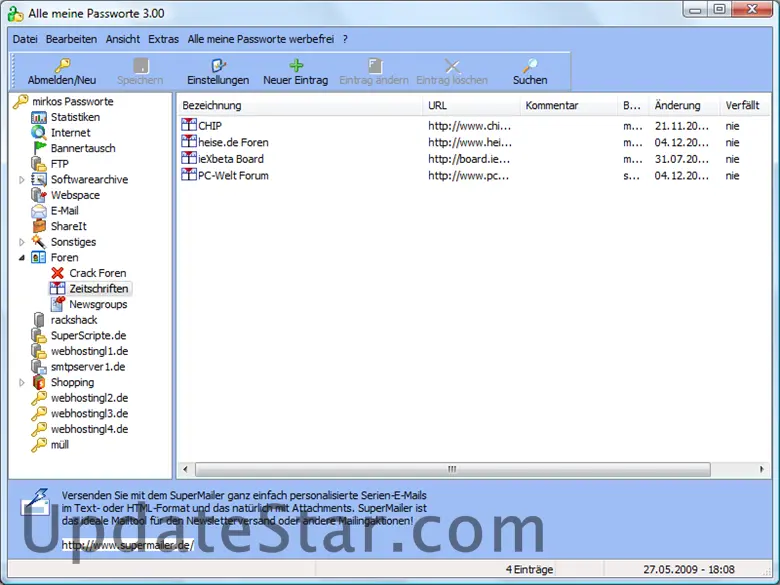
Task: Click the Eintrag löschen X icon
Action: click(x=452, y=66)
